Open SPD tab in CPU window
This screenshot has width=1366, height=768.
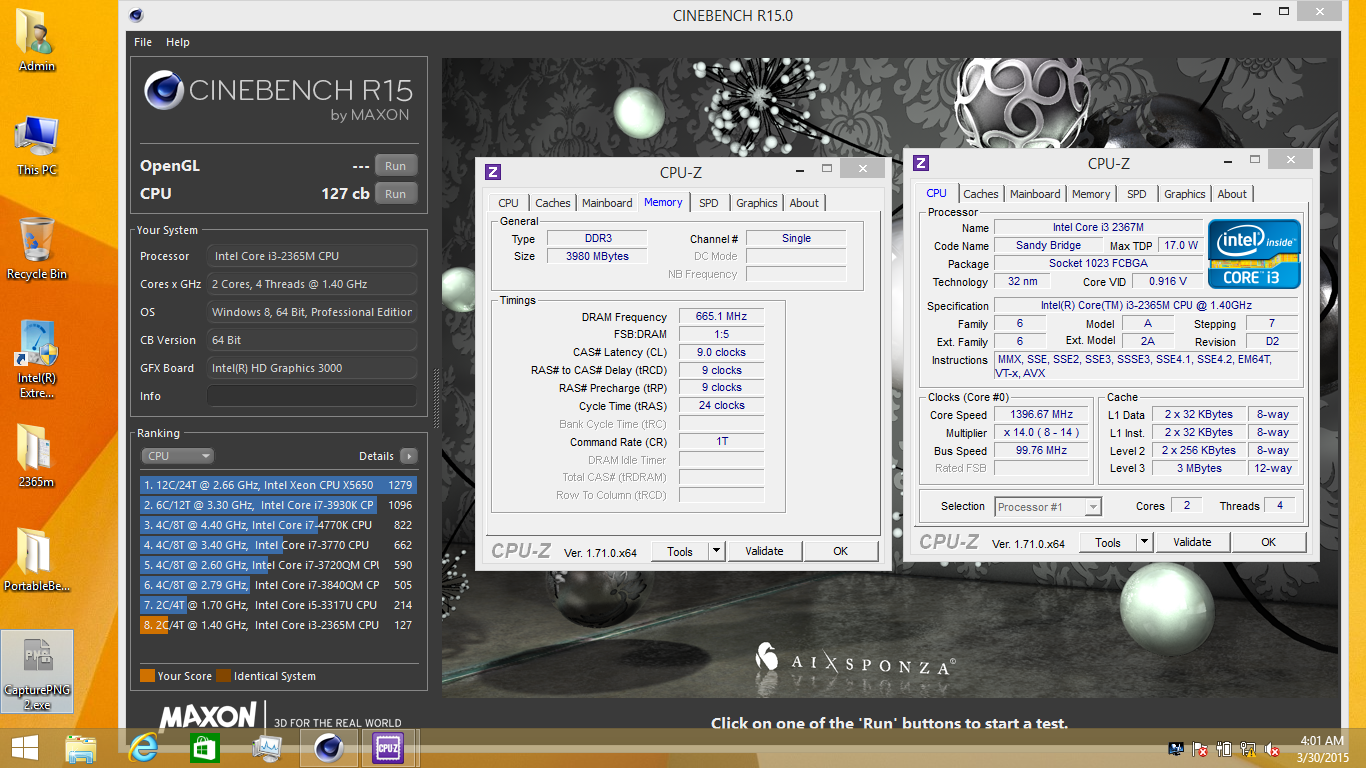(x=1137, y=194)
